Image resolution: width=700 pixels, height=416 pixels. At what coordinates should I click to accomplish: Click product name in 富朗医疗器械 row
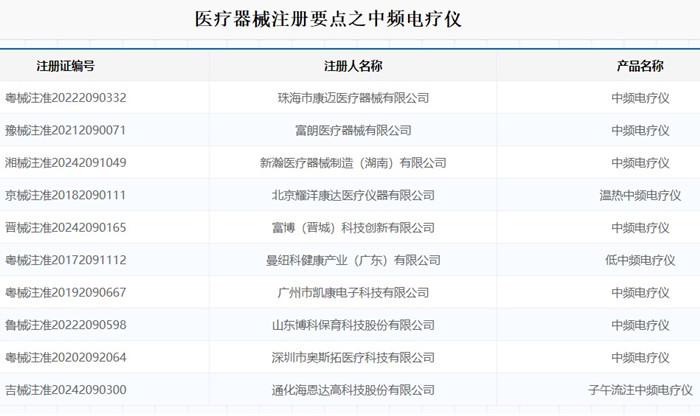coord(640,130)
